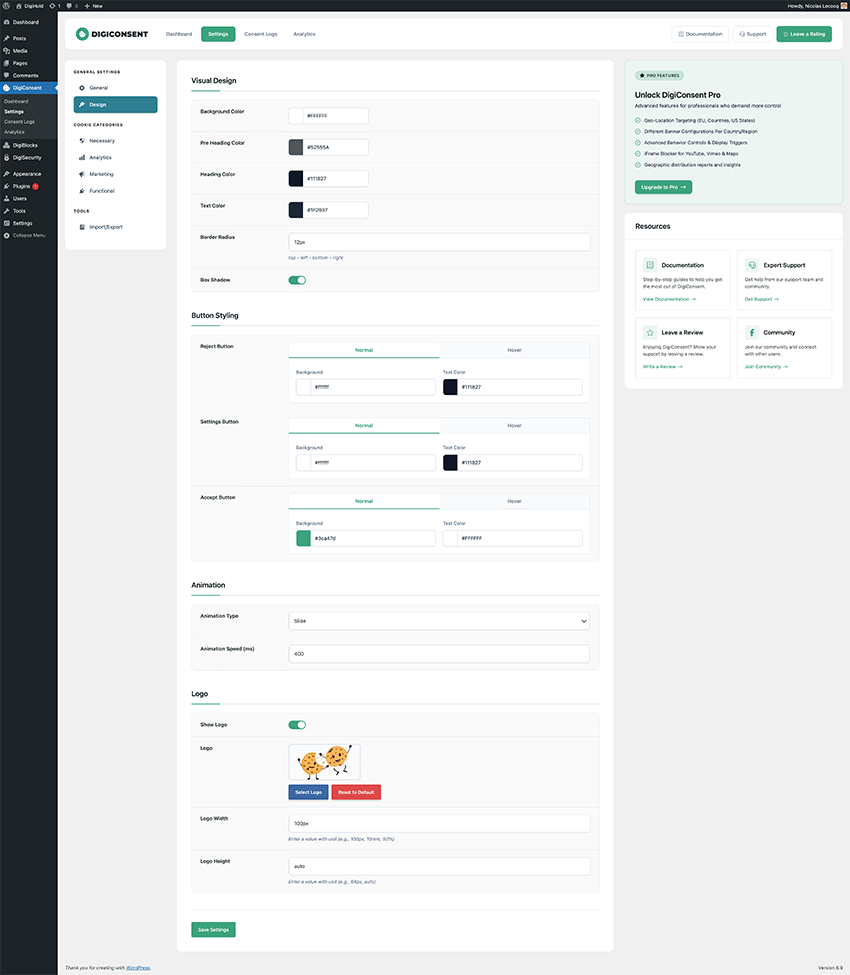The height and width of the screenshot is (975, 850).
Task: Click the Posts pin icon in WordPress menu
Action: click(x=6, y=38)
